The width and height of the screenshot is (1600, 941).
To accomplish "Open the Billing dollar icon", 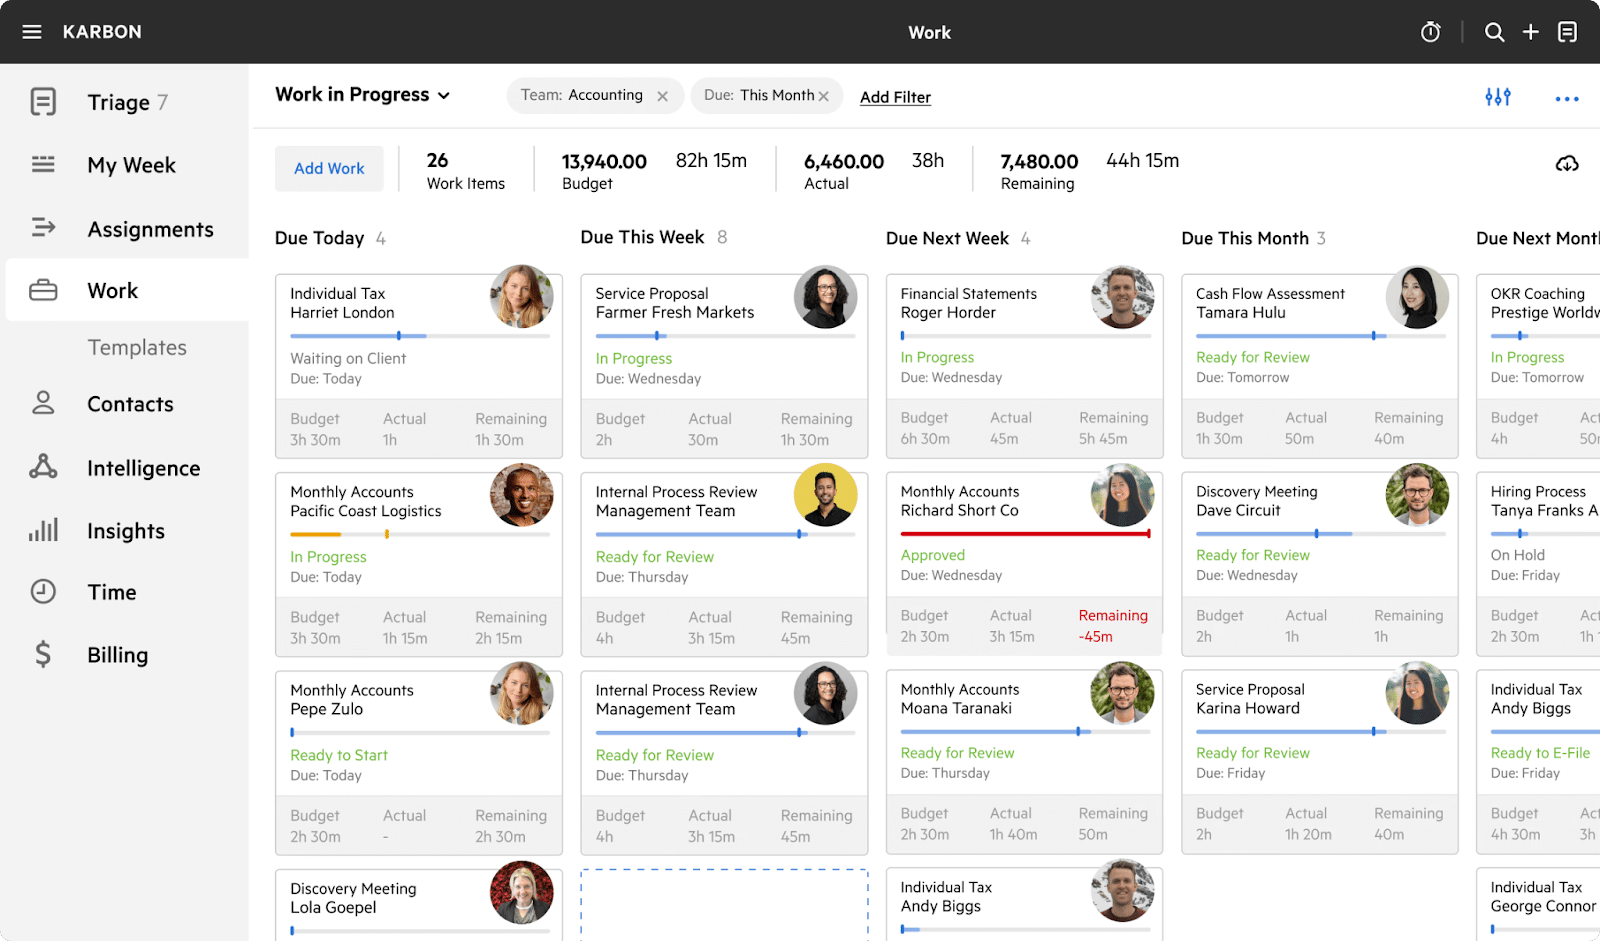I will (x=42, y=654).
